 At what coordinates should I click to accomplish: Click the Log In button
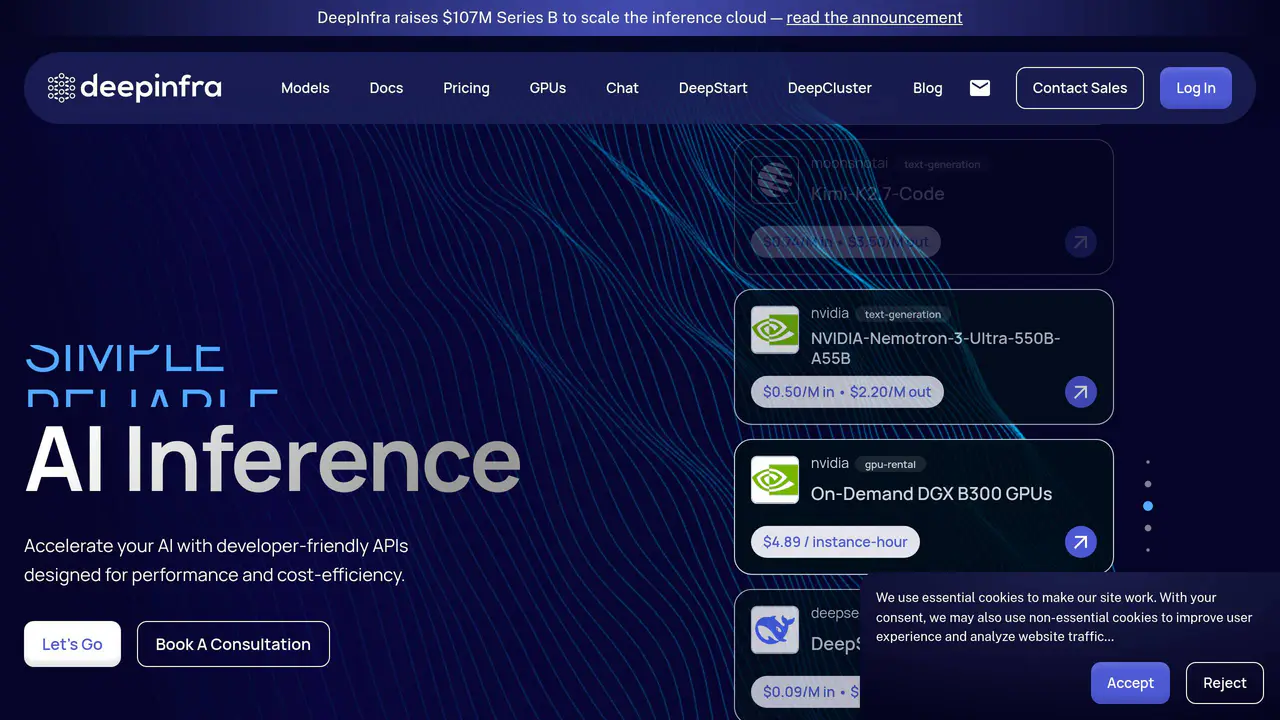(1196, 88)
